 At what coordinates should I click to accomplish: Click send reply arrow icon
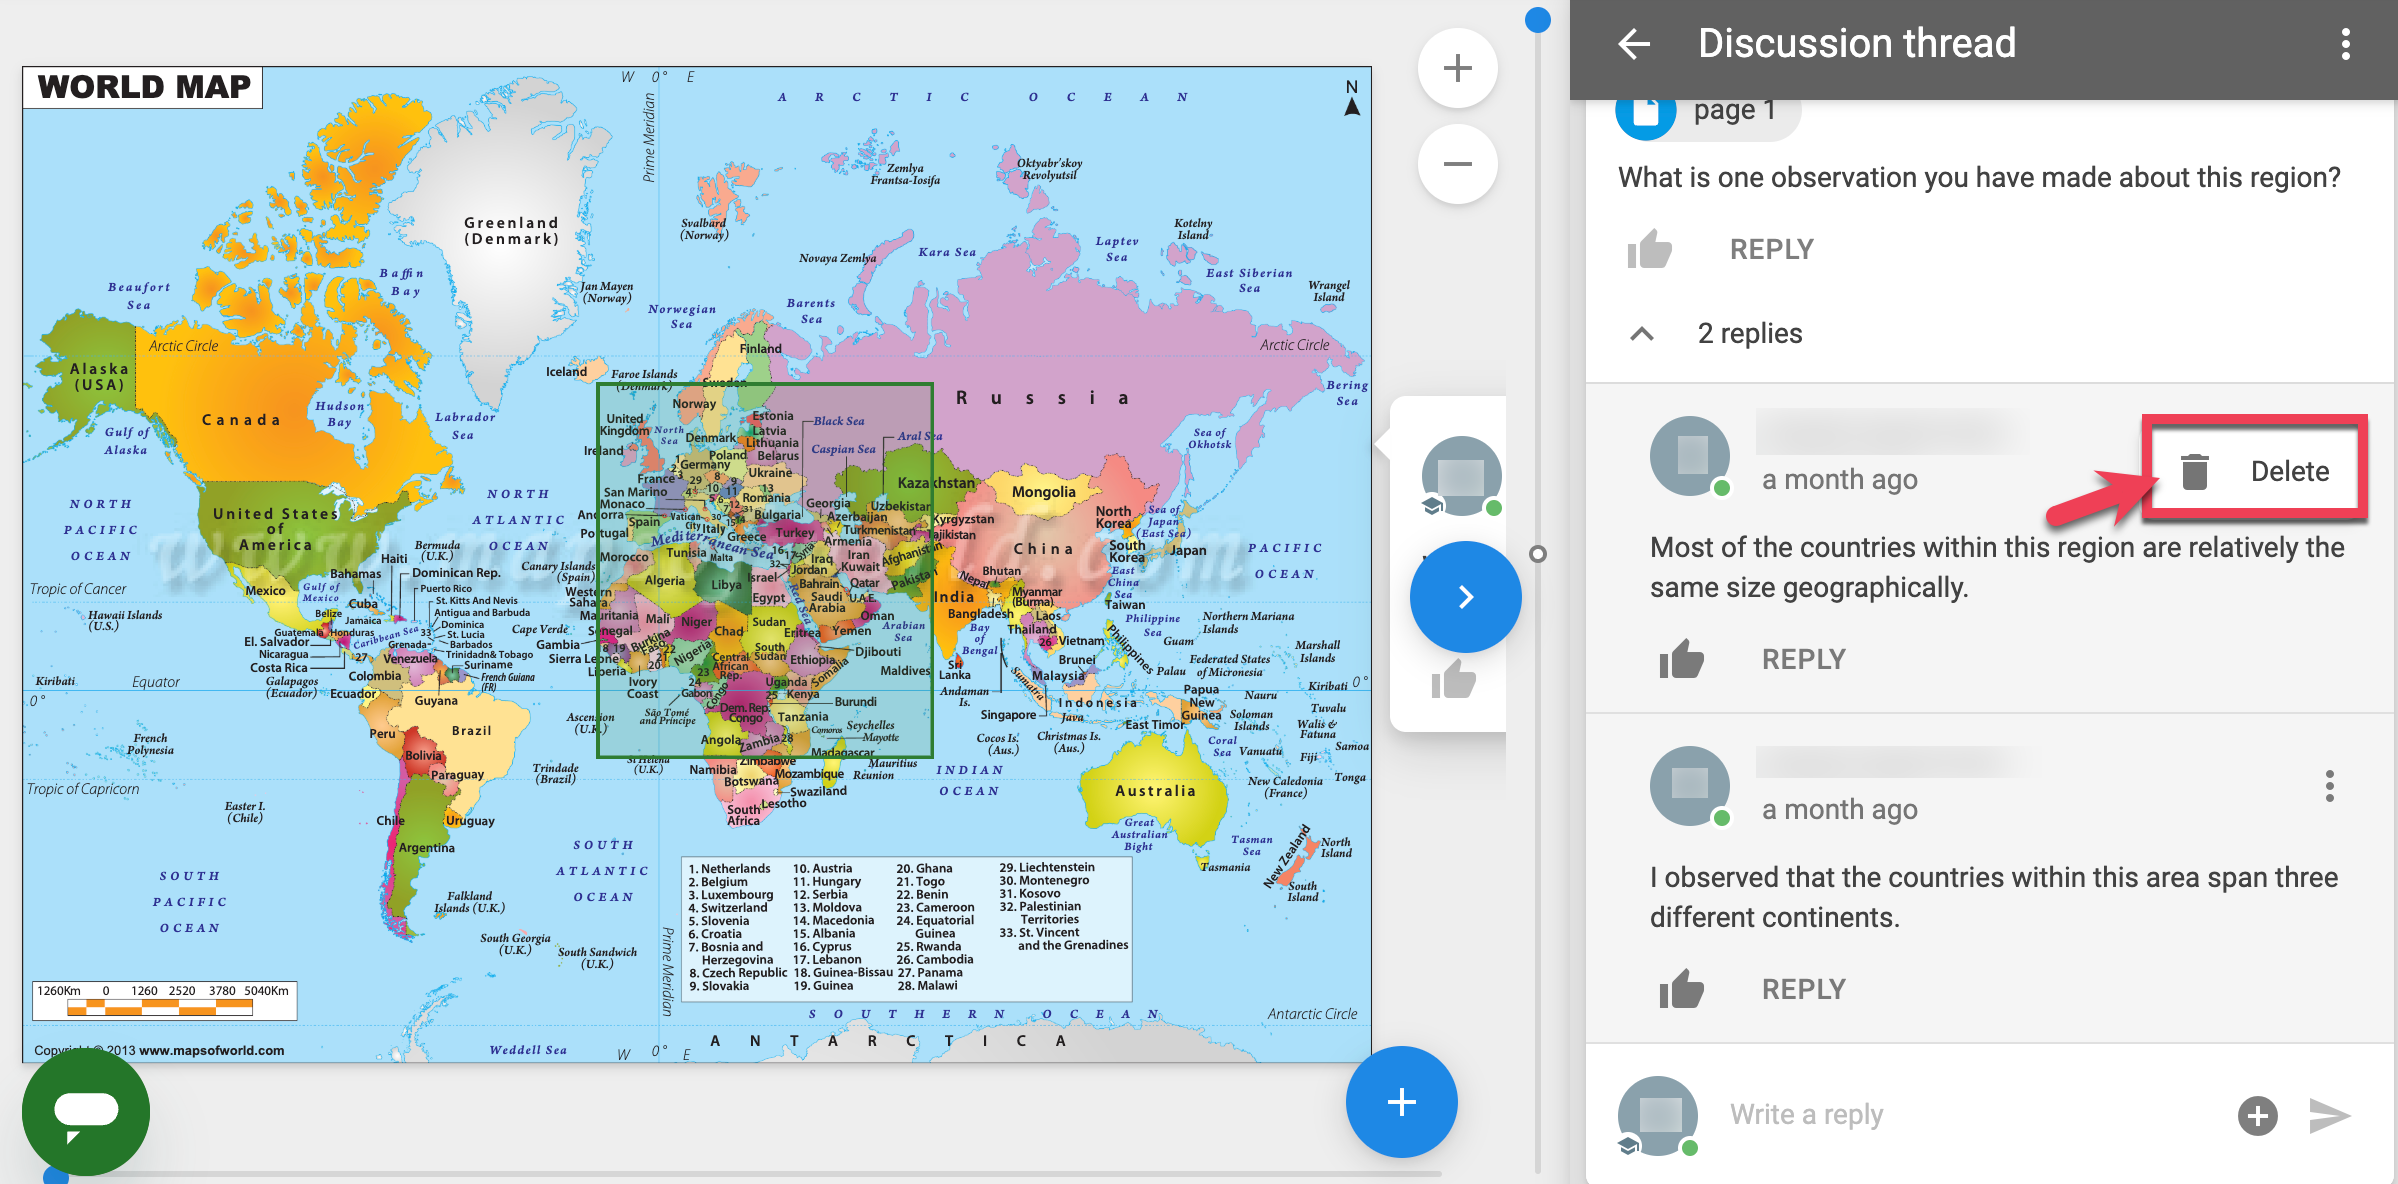2329,1115
